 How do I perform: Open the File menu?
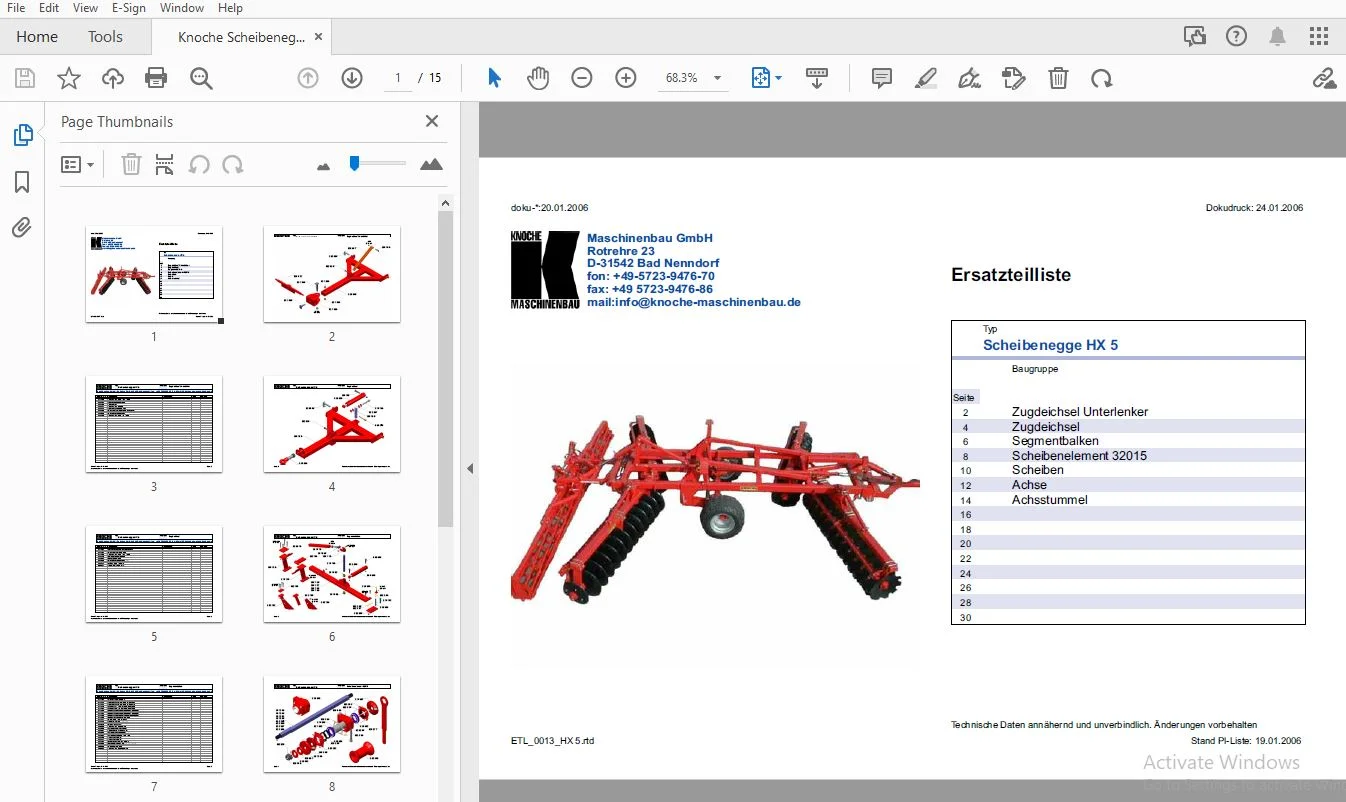(x=16, y=8)
